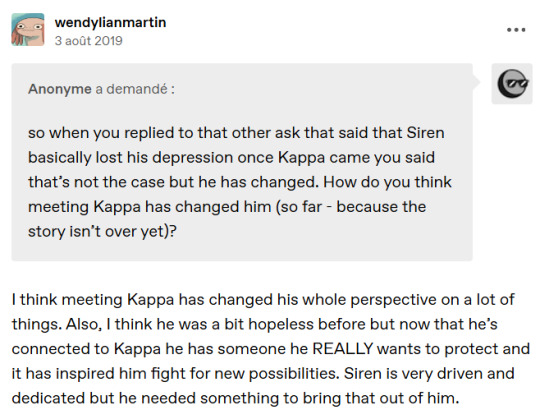Click the answer line 'I think meeting Kappa'

[263, 300]
